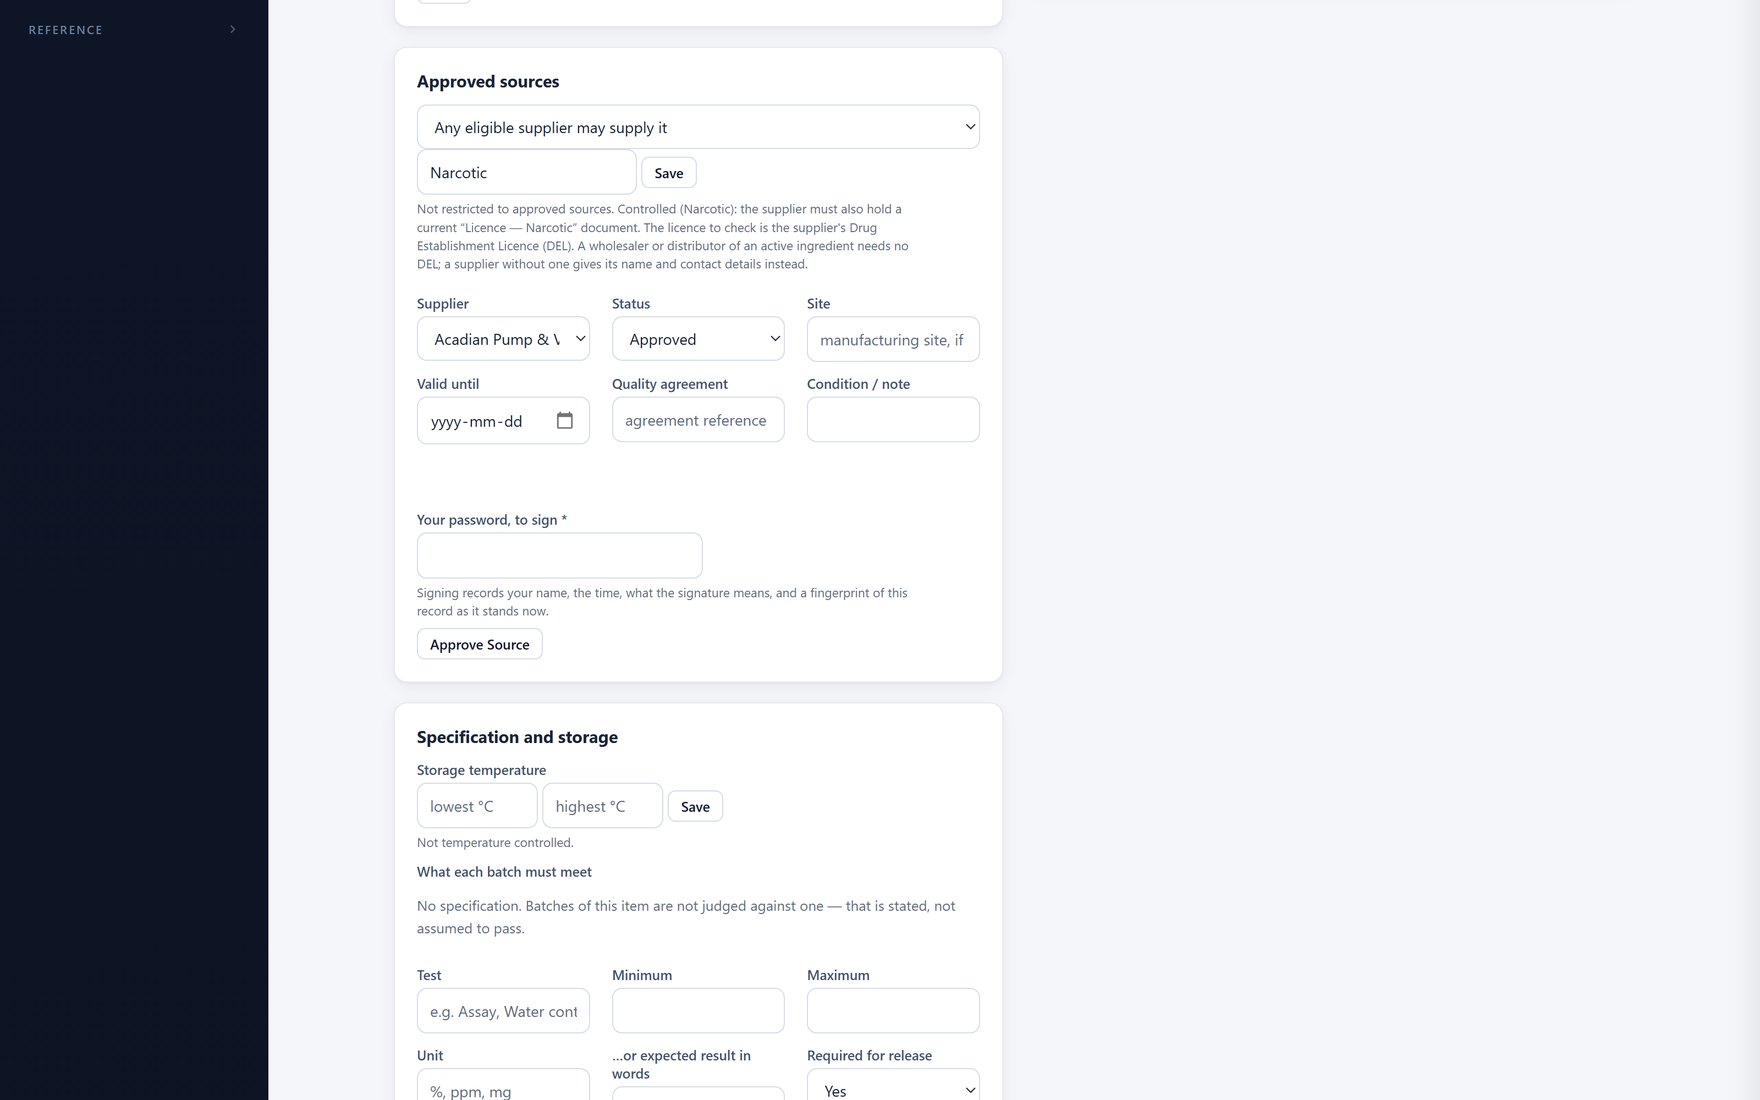This screenshot has height=1100, width=1760.
Task: Click the Approve Source button
Action: coord(480,644)
